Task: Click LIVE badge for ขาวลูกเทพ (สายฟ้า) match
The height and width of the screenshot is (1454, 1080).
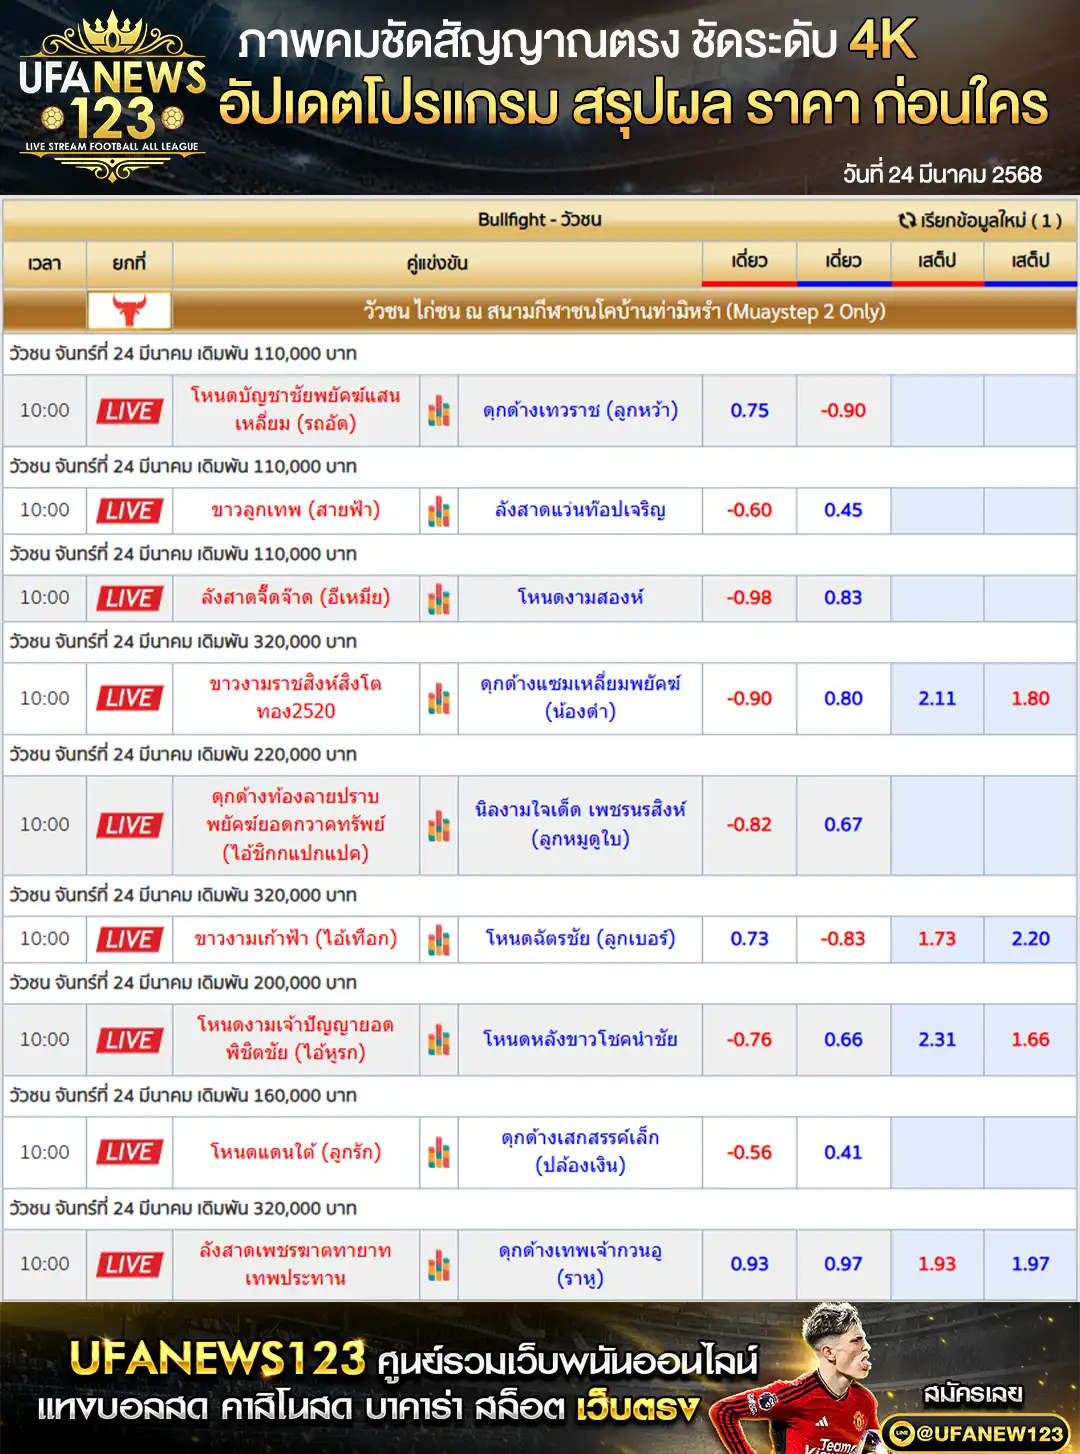Action: 129,510
